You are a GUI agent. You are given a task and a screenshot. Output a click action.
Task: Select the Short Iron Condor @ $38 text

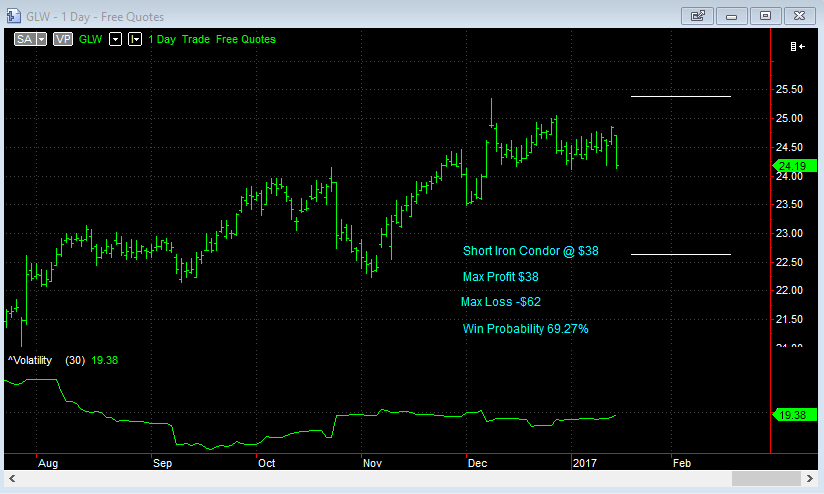click(531, 251)
